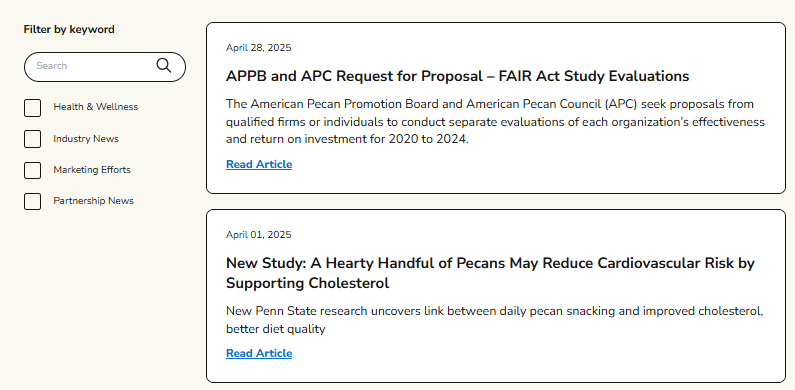The image size is (795, 390).
Task: Open Read Article for pecan cholesterol study
Action: point(259,353)
